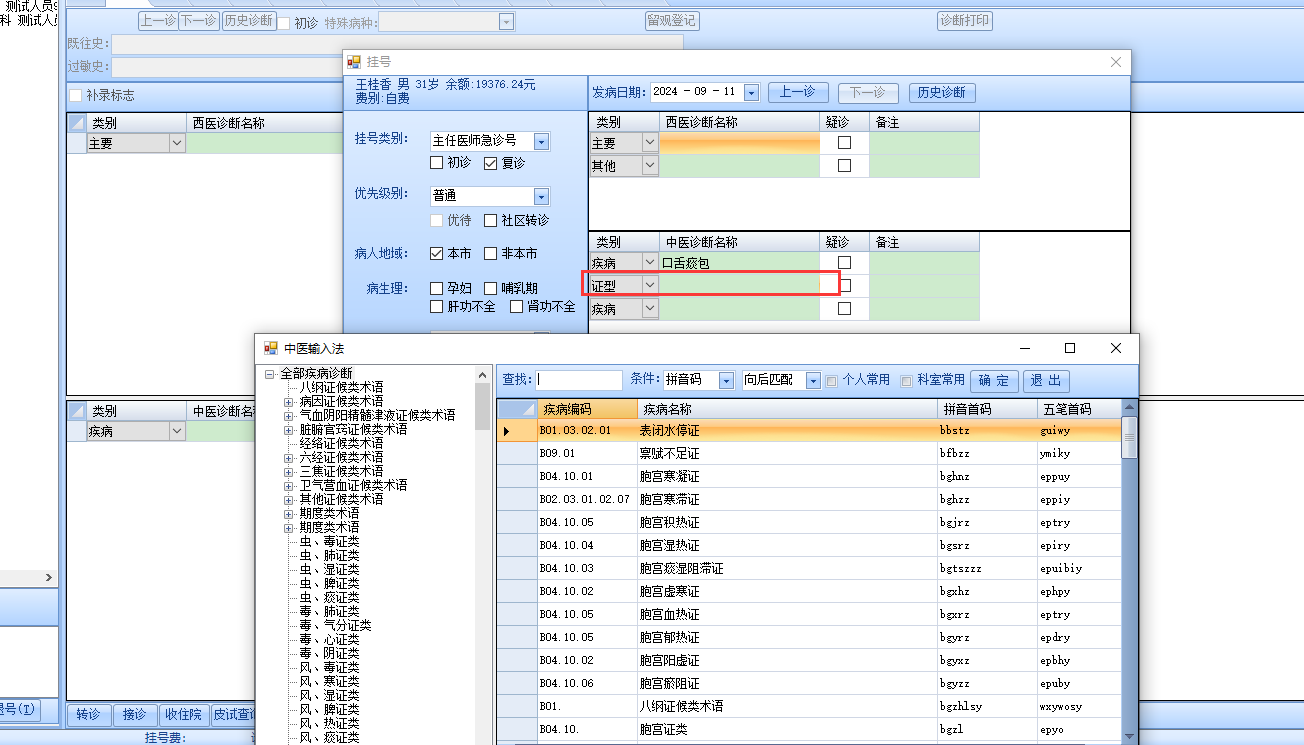The image size is (1304, 745).
Task: Enable the 肾功不全 checkbox
Action: click(x=517, y=307)
